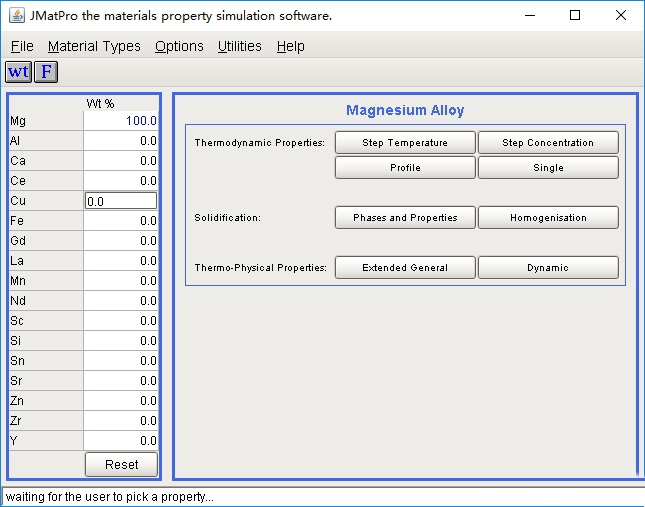Open the File menu
This screenshot has height=507, width=645.
[x=22, y=46]
